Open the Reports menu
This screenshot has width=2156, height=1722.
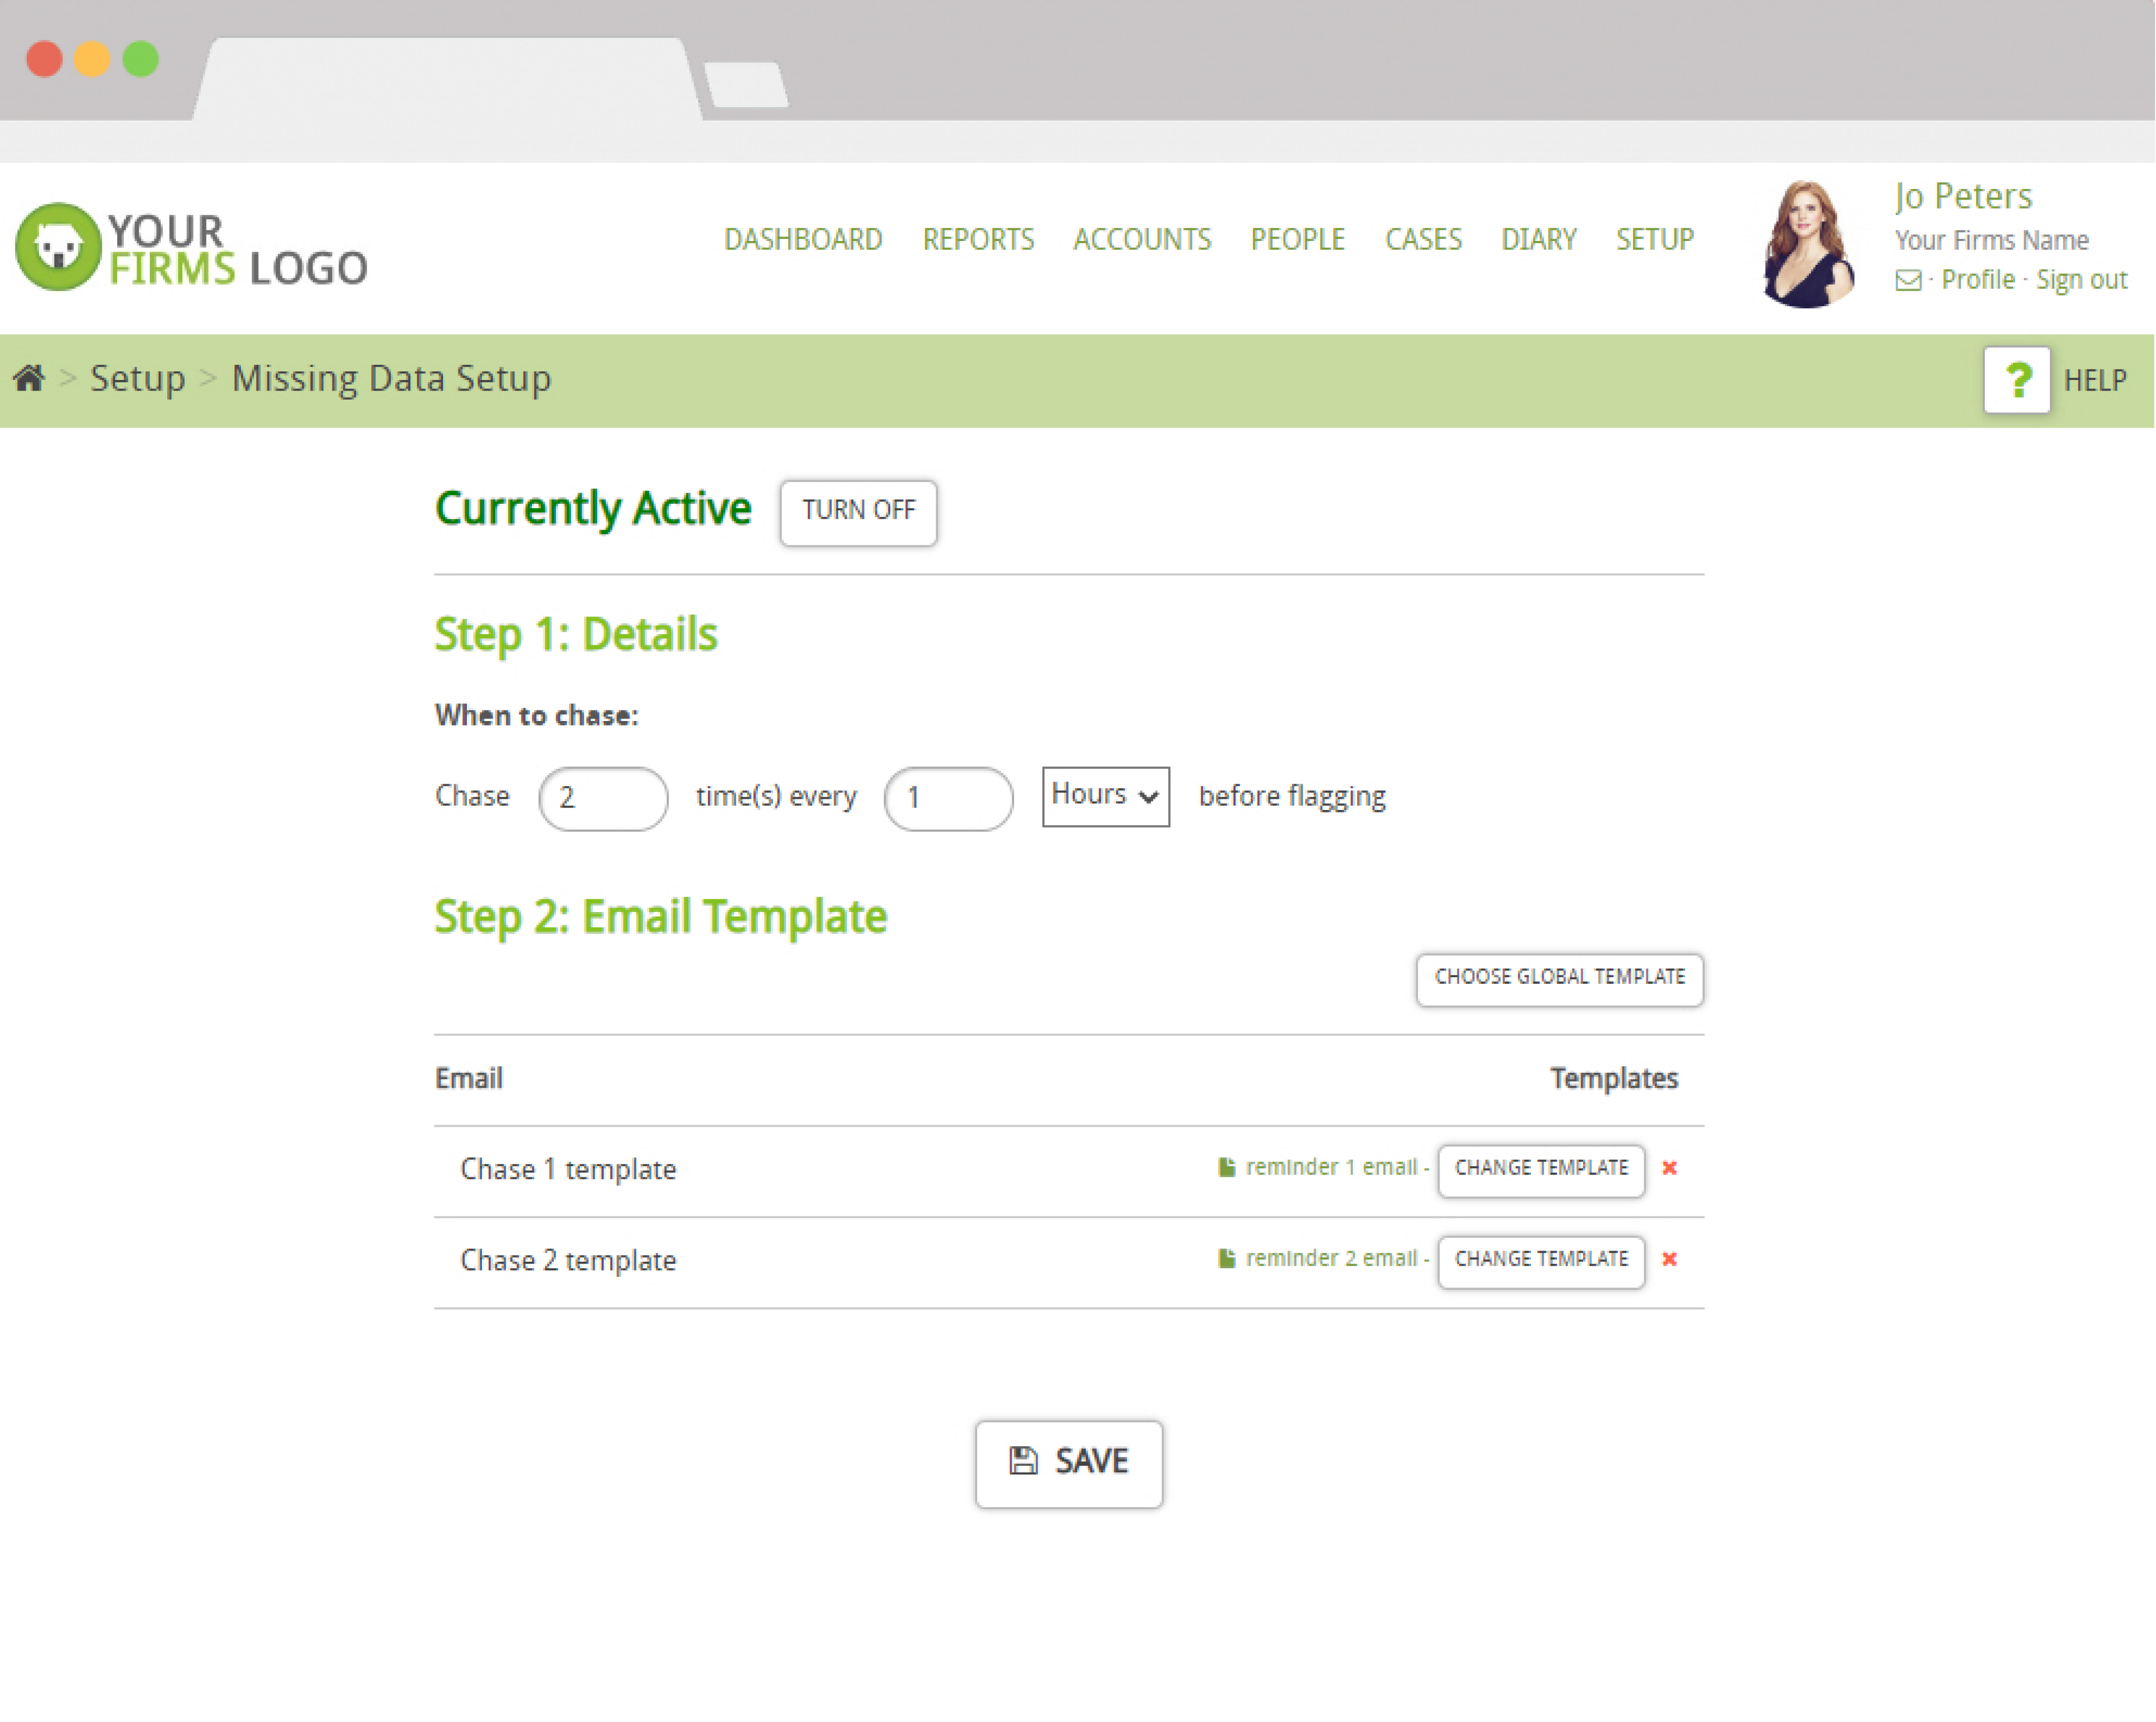click(x=978, y=240)
